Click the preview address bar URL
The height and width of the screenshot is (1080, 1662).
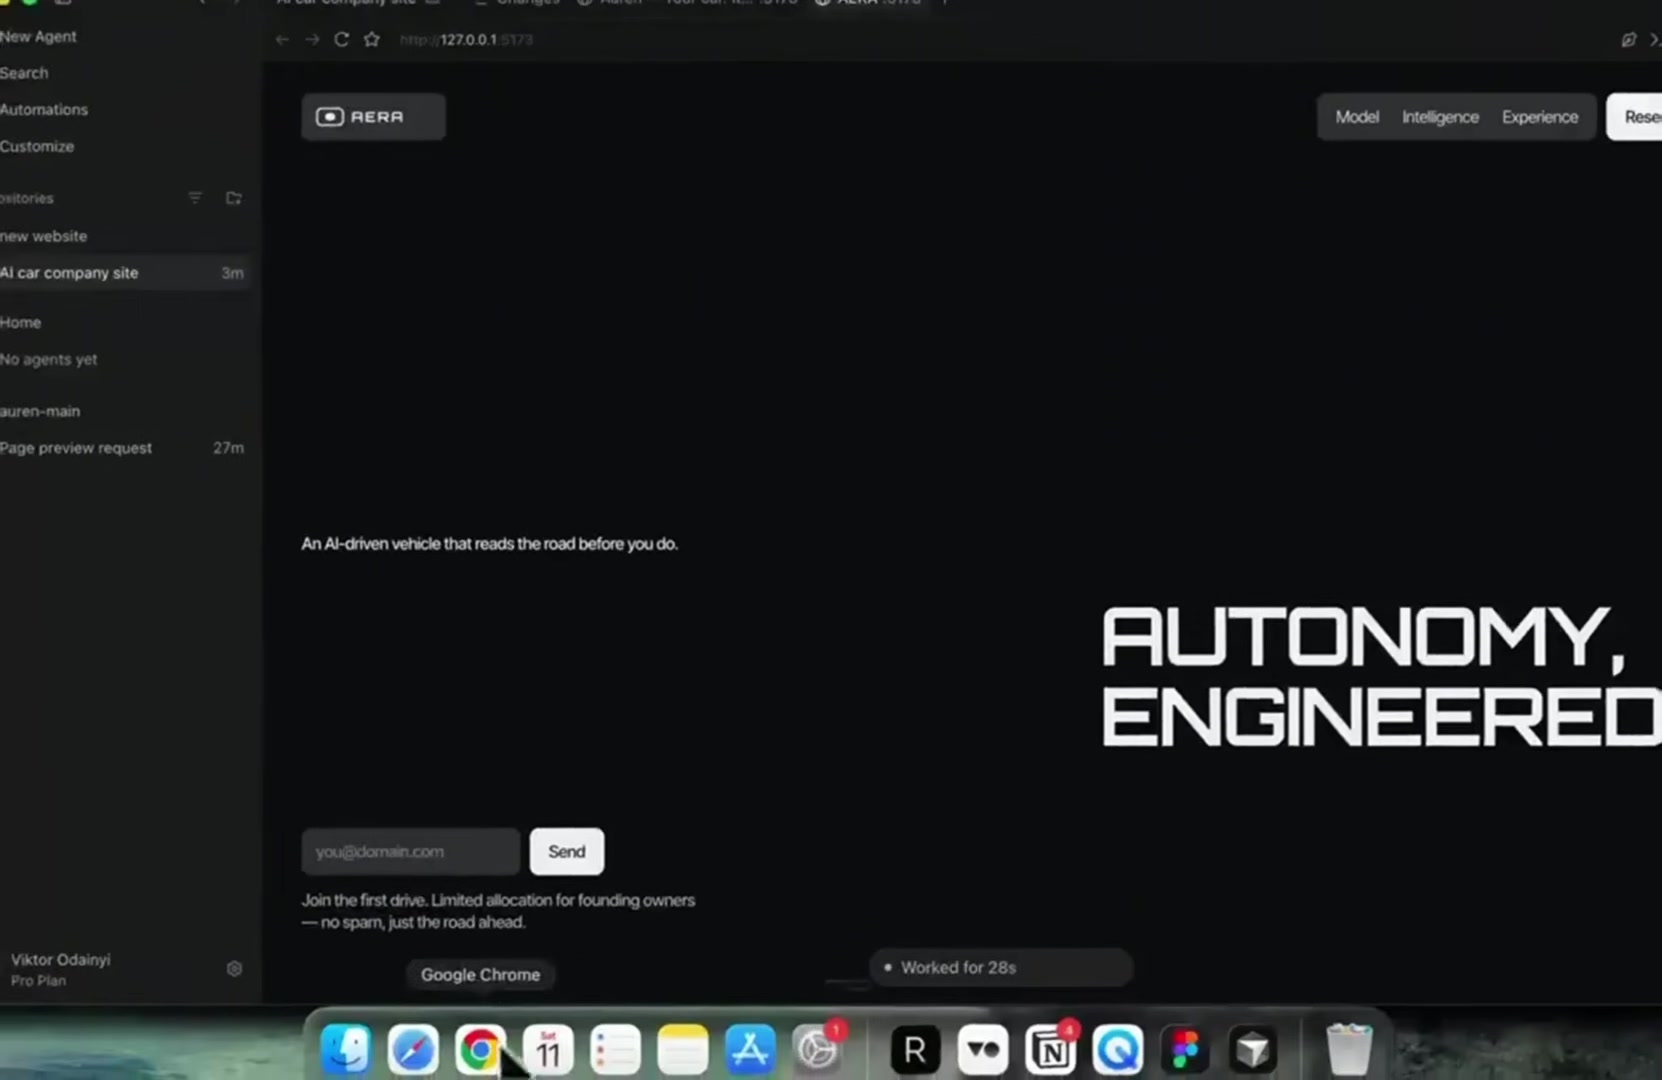click(466, 39)
